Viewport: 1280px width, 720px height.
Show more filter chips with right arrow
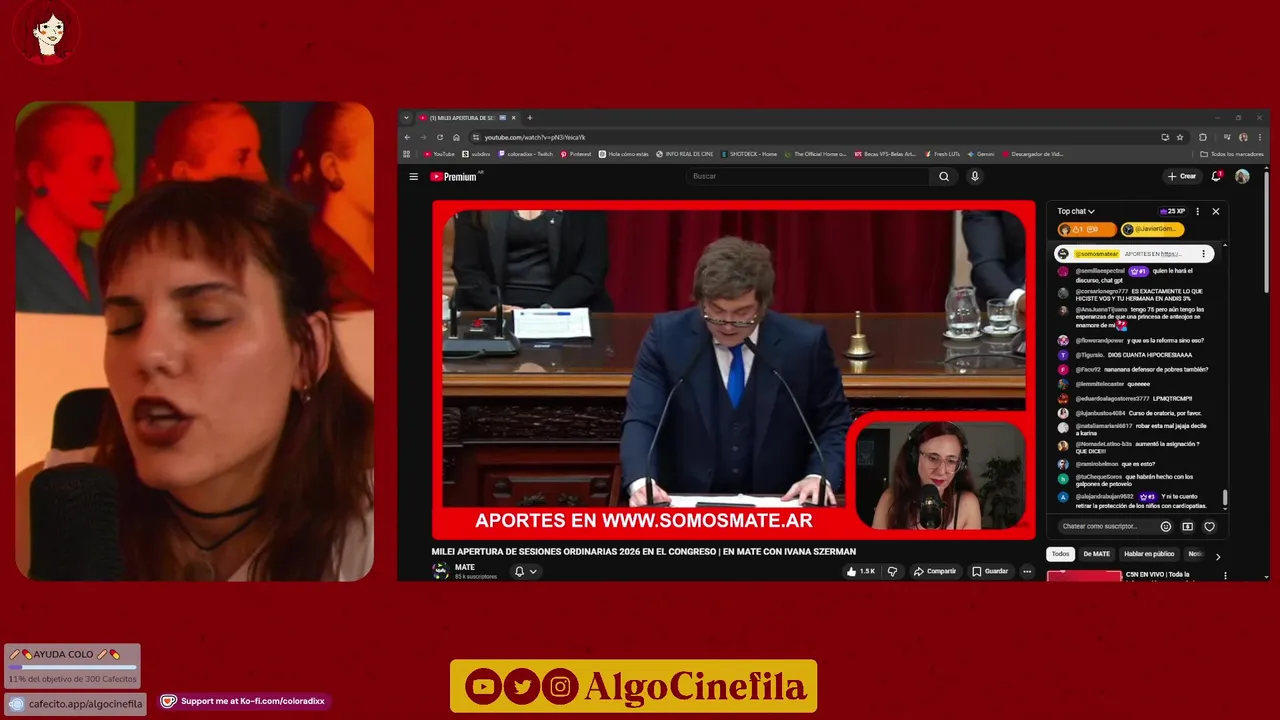click(x=1217, y=556)
